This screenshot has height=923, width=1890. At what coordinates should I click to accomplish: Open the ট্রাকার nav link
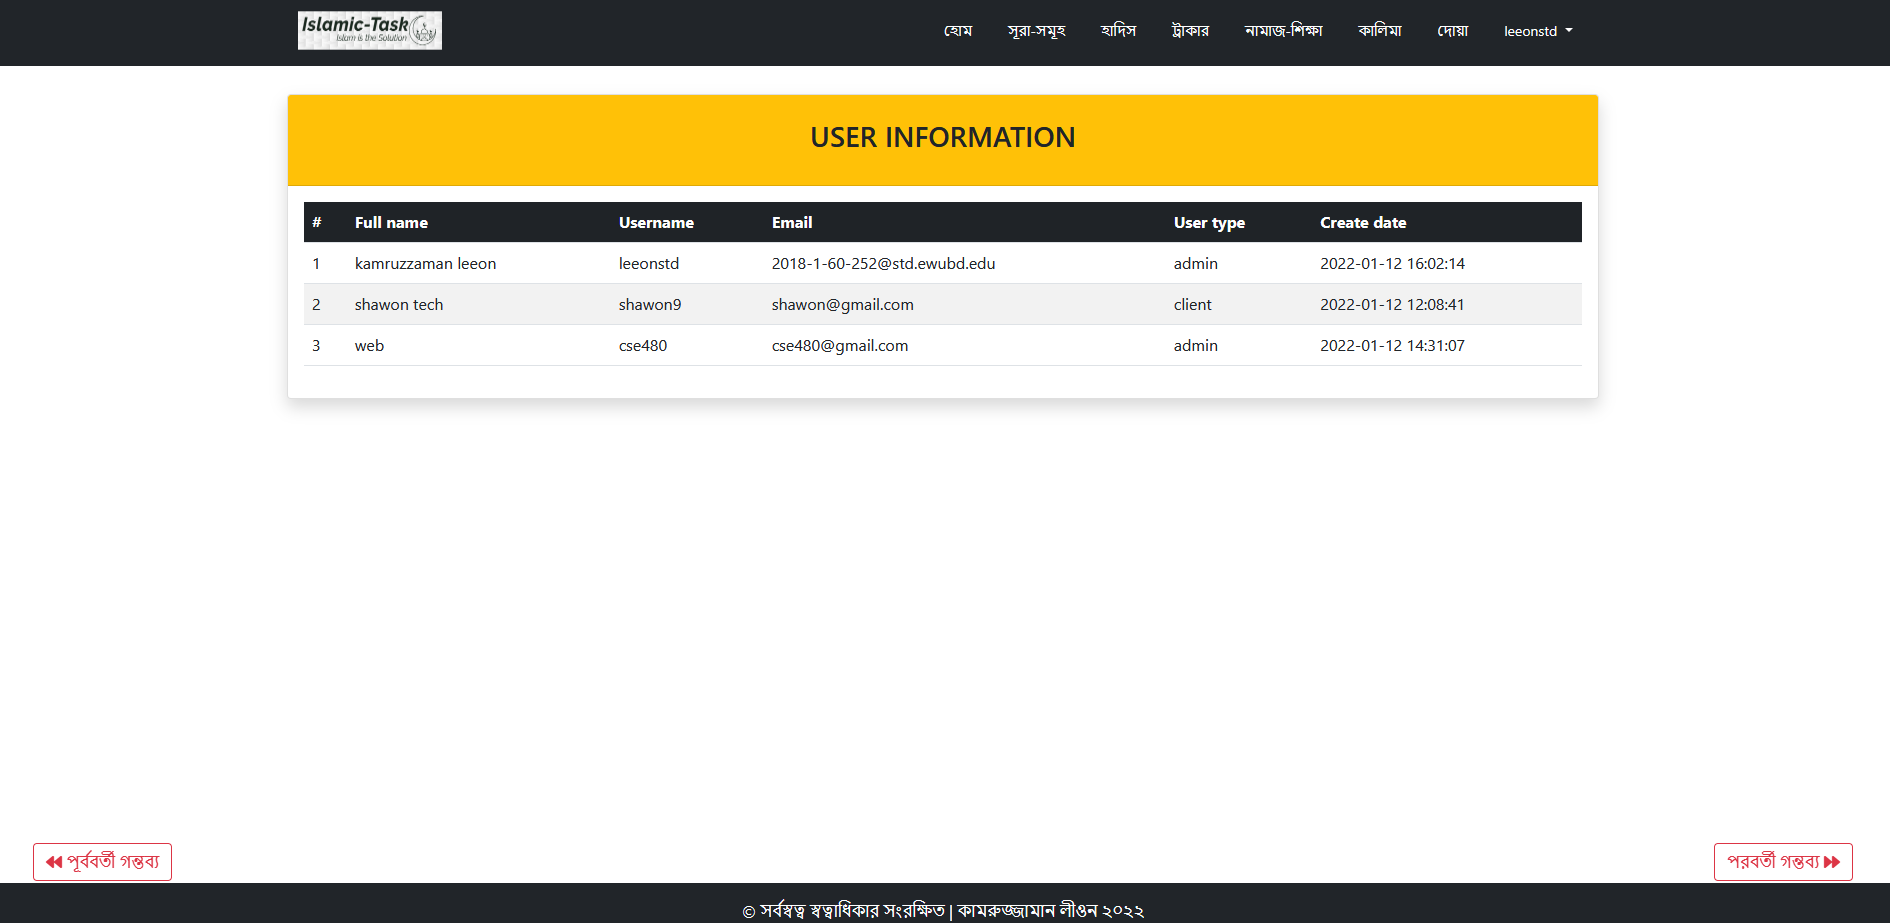click(1190, 31)
